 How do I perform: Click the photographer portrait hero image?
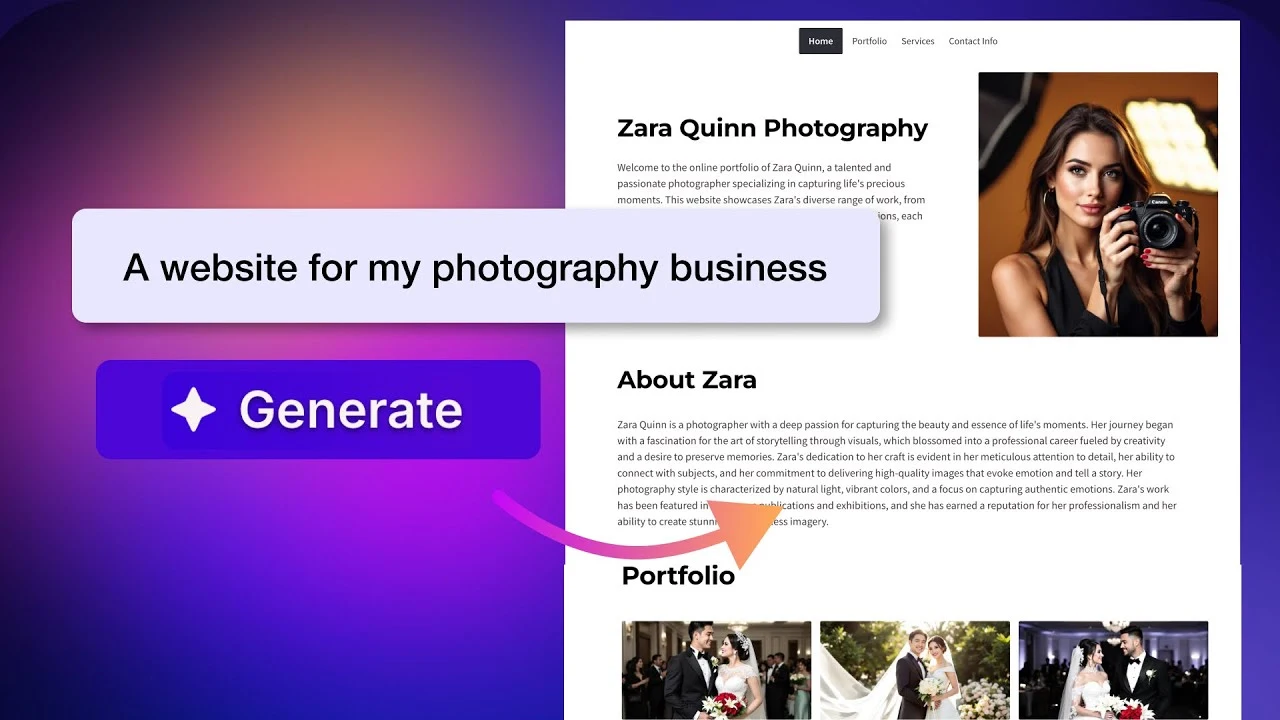pos(1097,204)
